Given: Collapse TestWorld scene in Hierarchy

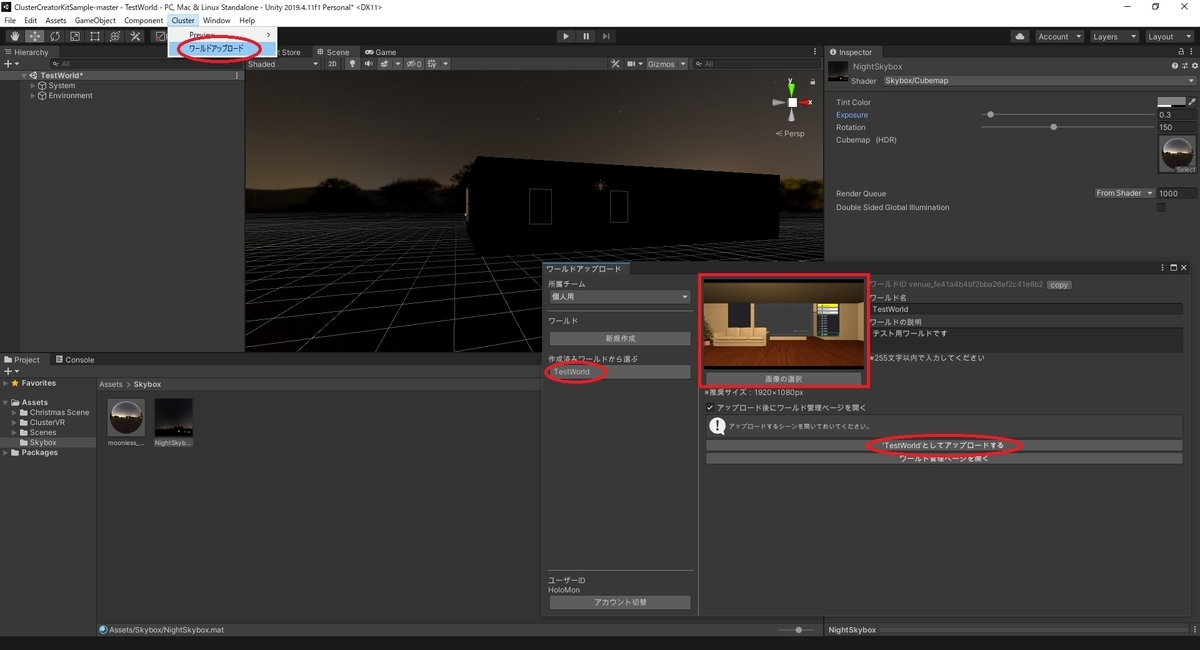Looking at the screenshot, I should click(x=24, y=76).
